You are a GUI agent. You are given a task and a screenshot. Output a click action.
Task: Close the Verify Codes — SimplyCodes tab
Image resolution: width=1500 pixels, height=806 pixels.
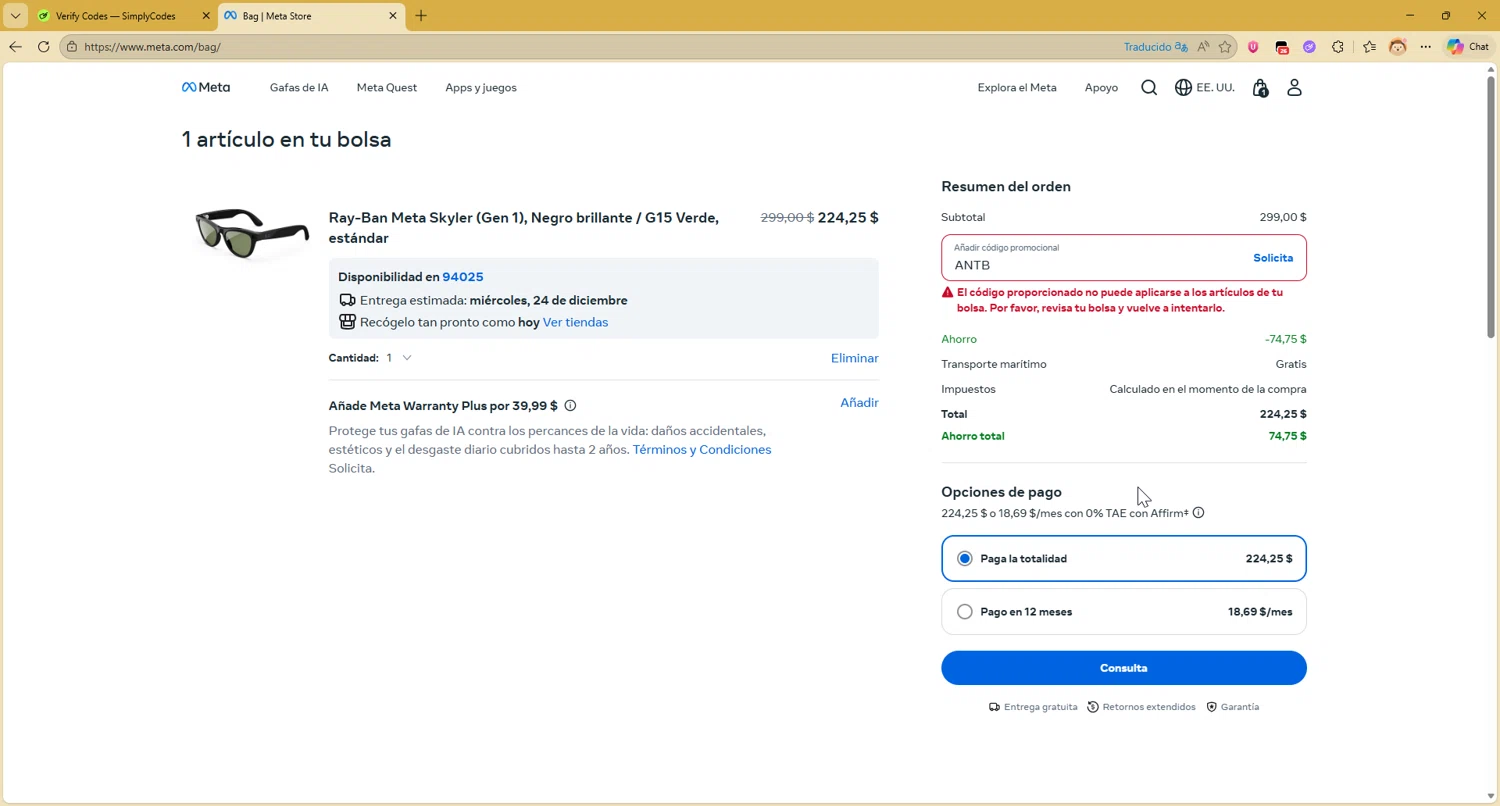click(x=206, y=16)
